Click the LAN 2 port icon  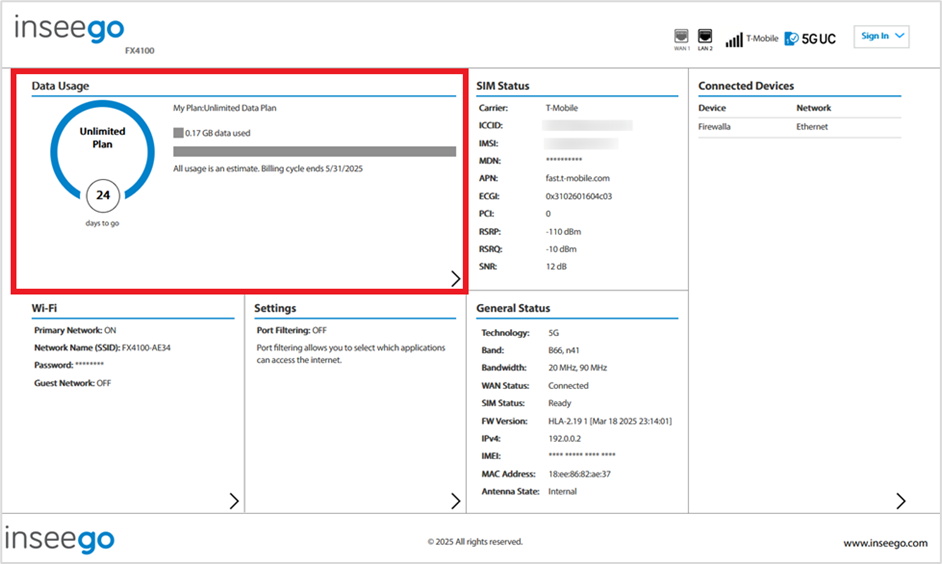click(x=705, y=36)
